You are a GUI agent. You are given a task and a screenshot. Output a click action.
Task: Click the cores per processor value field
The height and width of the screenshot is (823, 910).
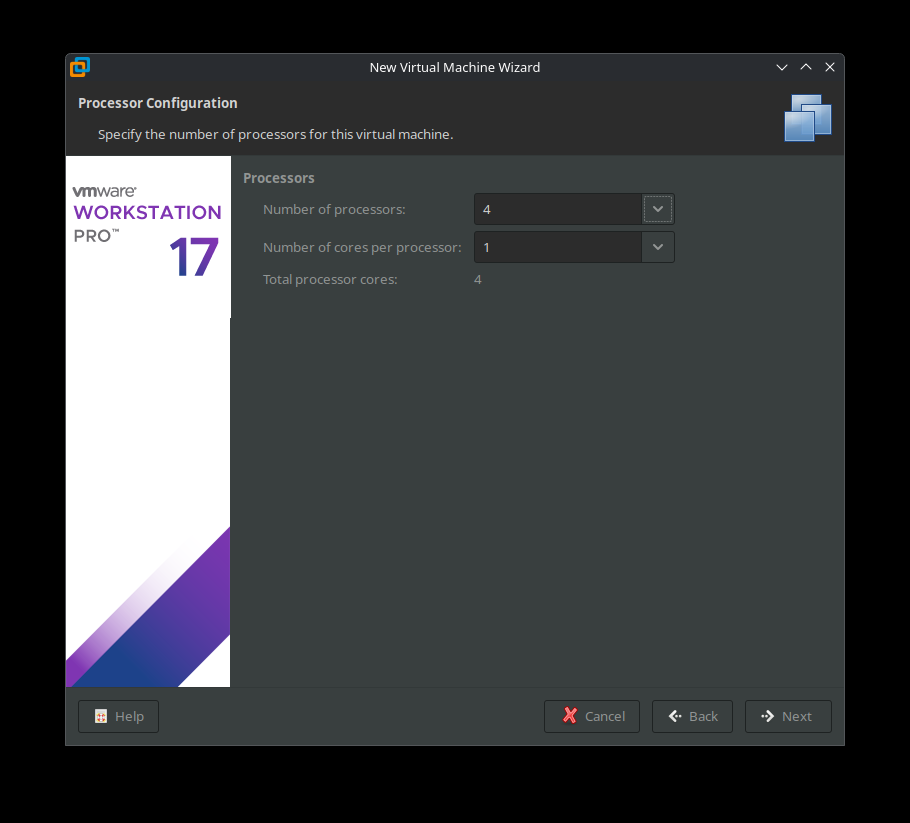pos(558,247)
